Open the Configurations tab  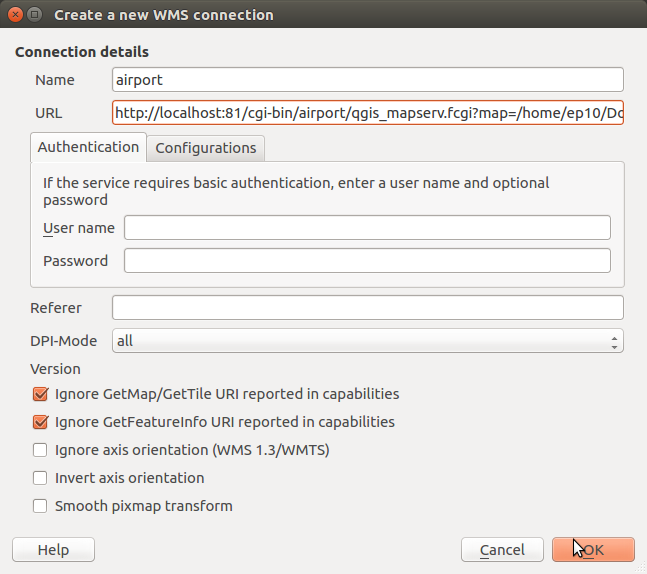(x=206, y=148)
